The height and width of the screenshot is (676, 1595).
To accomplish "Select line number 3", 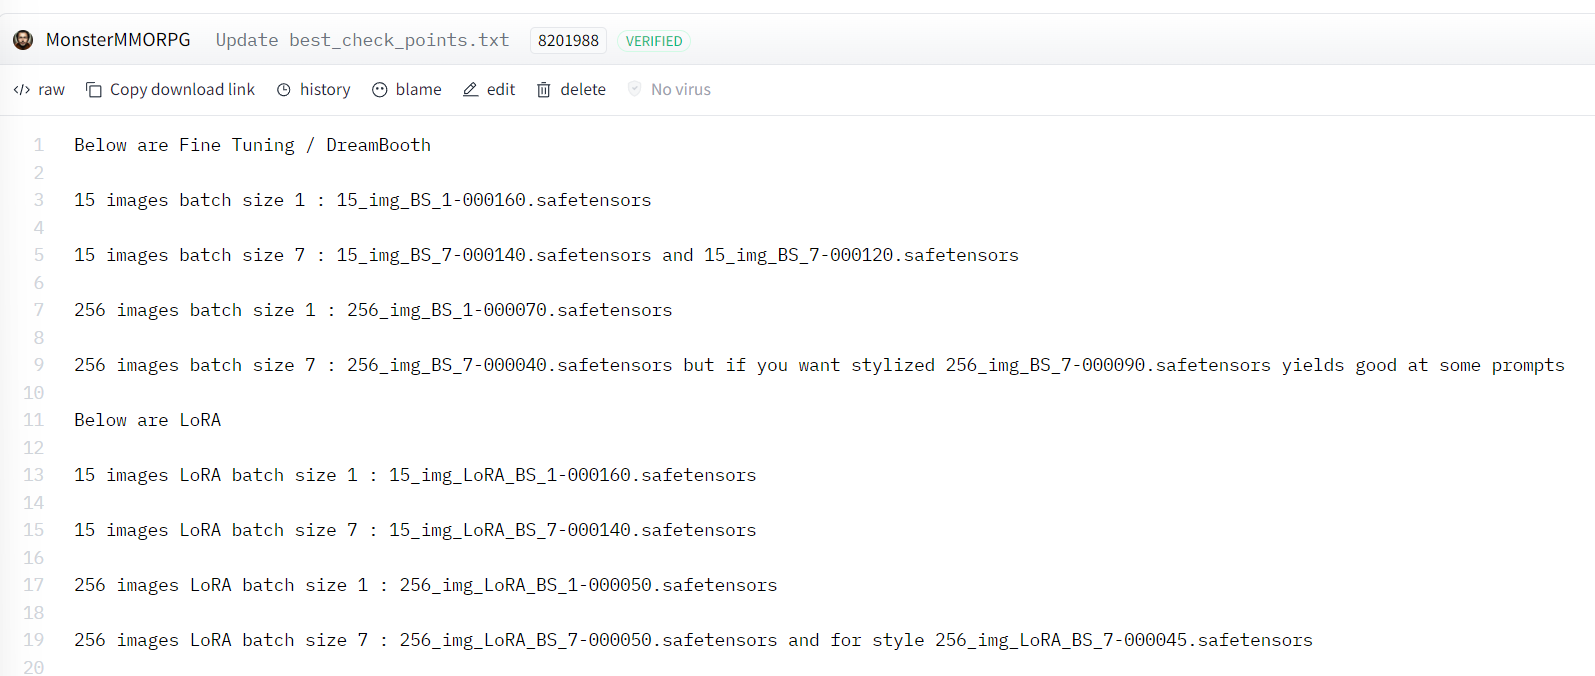I will [39, 200].
